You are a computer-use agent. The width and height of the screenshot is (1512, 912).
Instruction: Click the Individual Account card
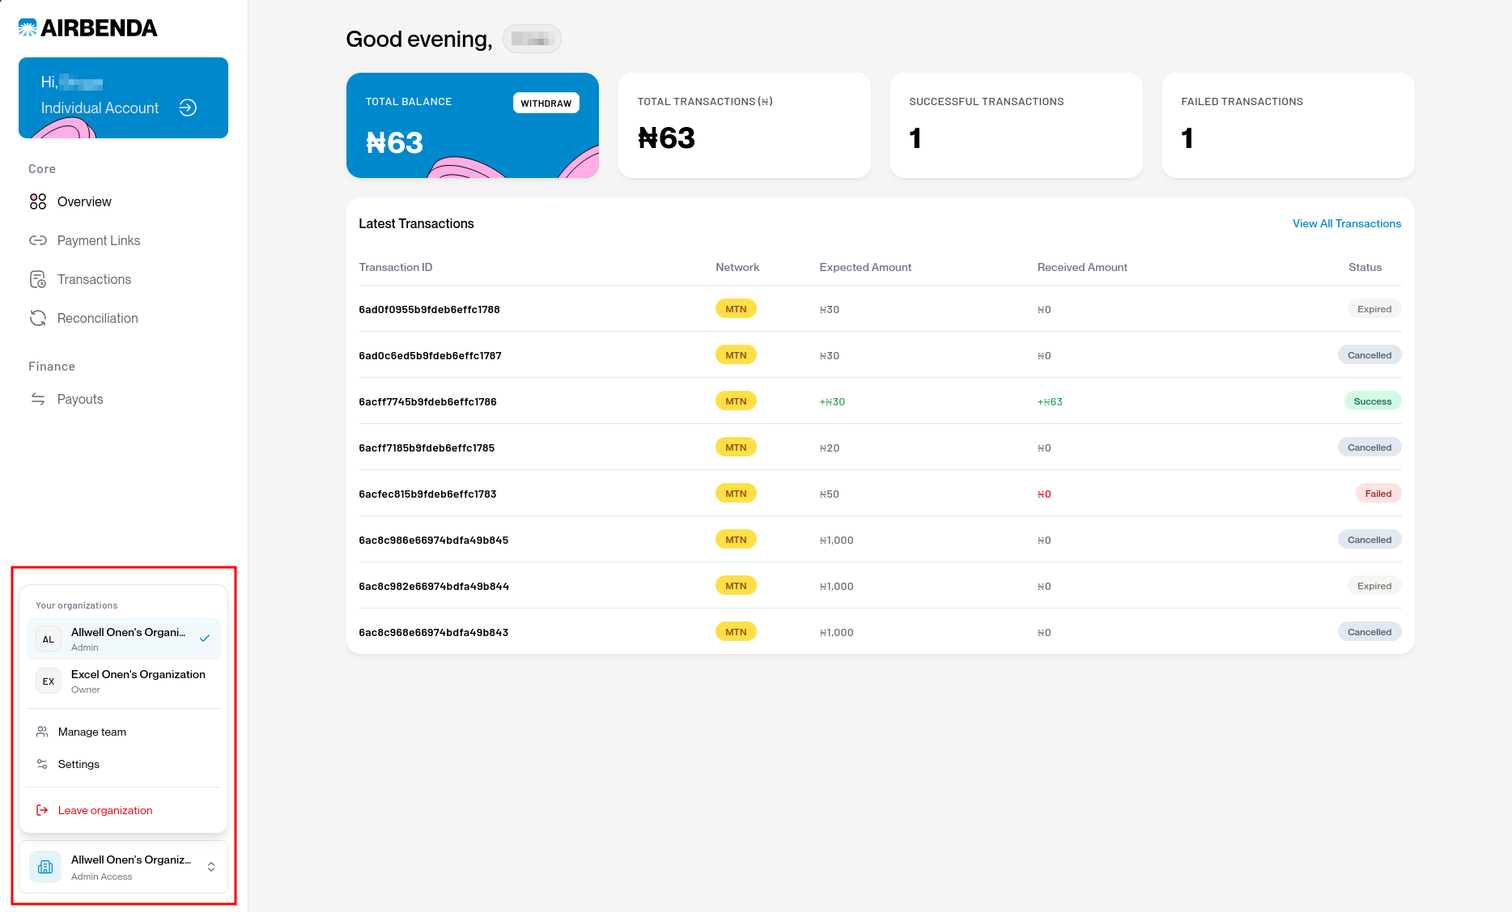point(123,98)
